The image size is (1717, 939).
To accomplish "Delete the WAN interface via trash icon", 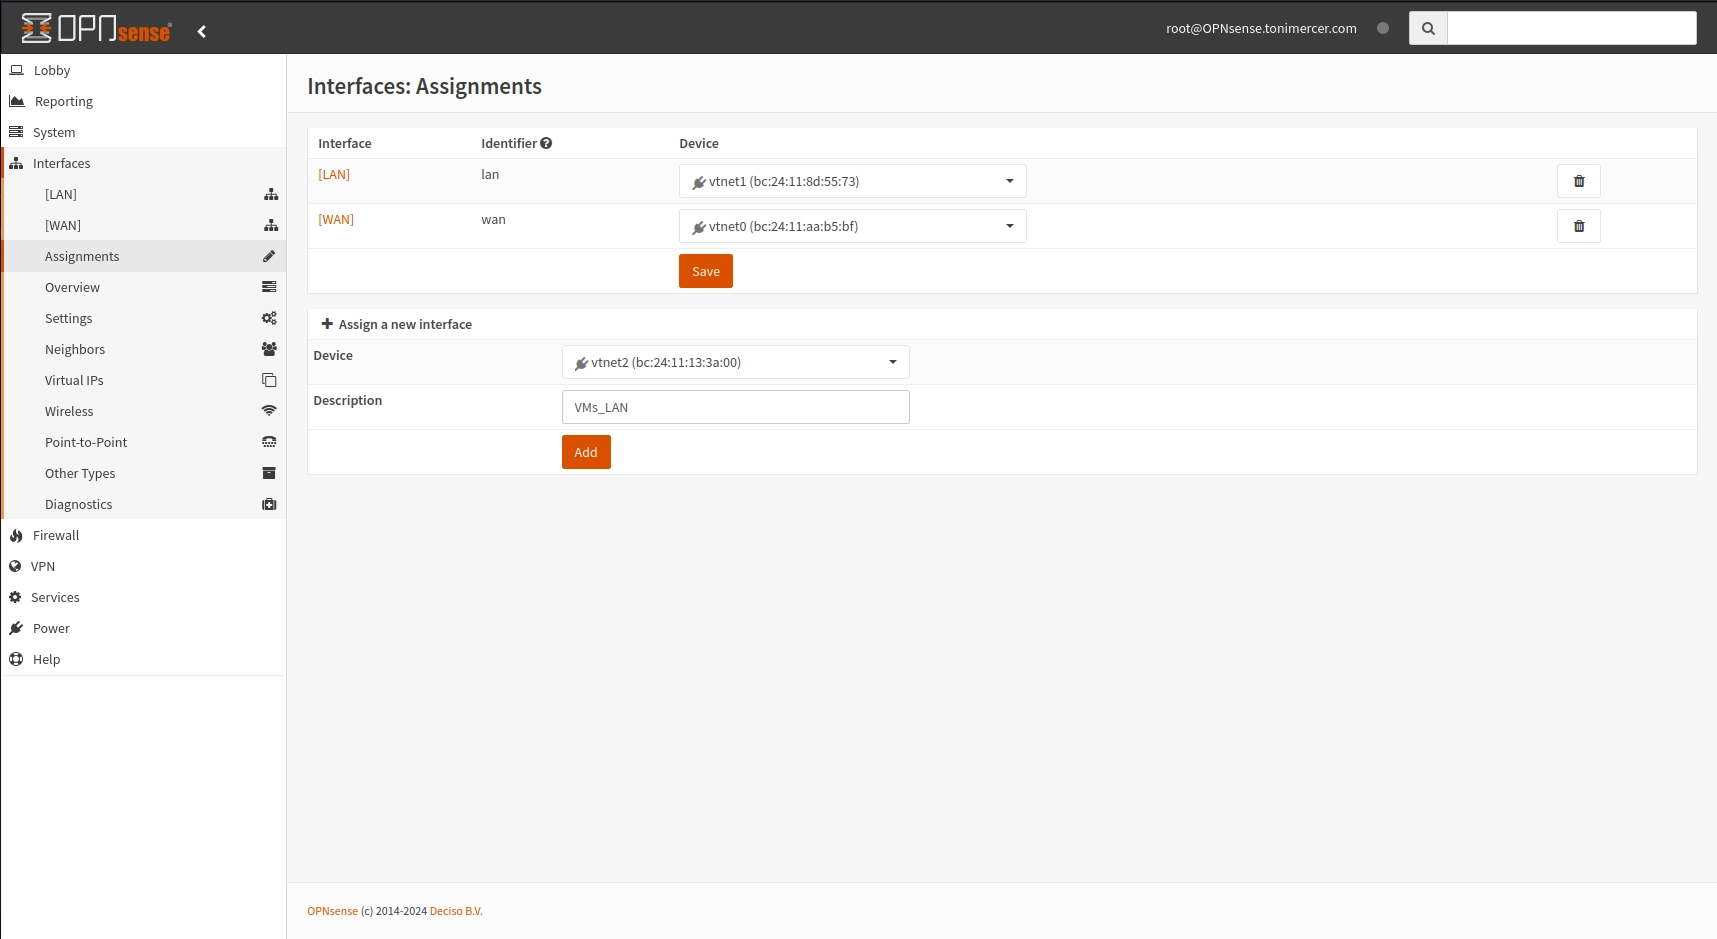I will [x=1579, y=226].
